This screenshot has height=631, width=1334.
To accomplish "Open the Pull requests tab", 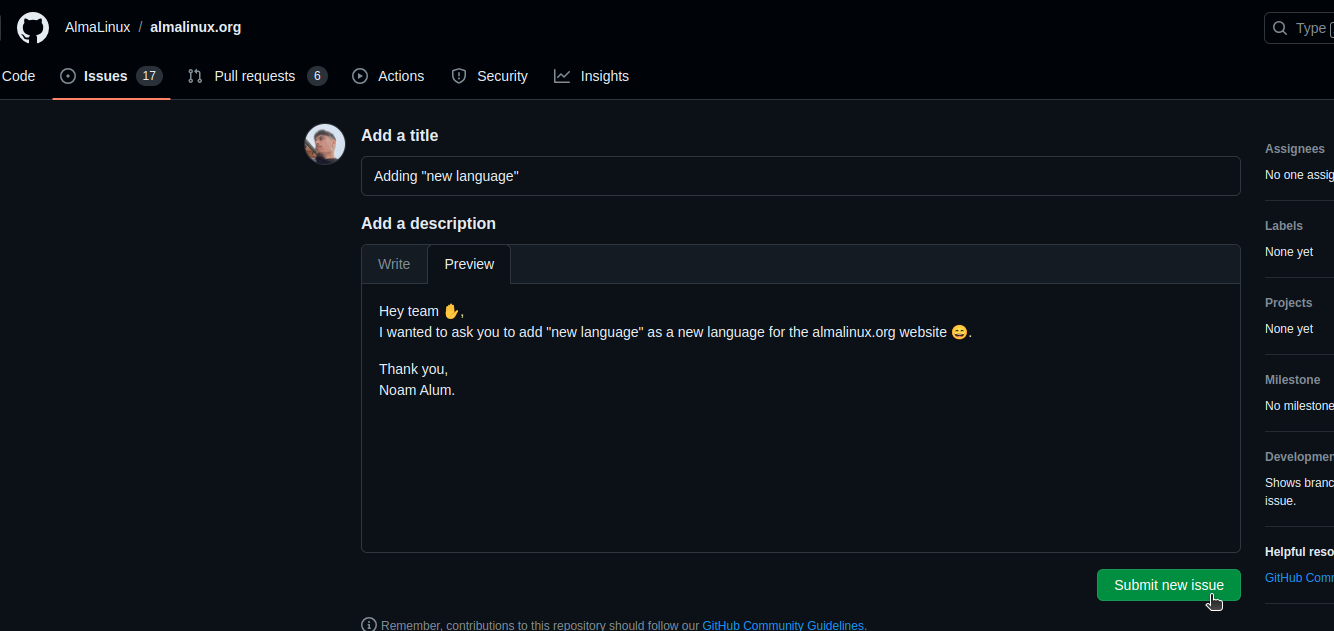I will (x=254, y=76).
